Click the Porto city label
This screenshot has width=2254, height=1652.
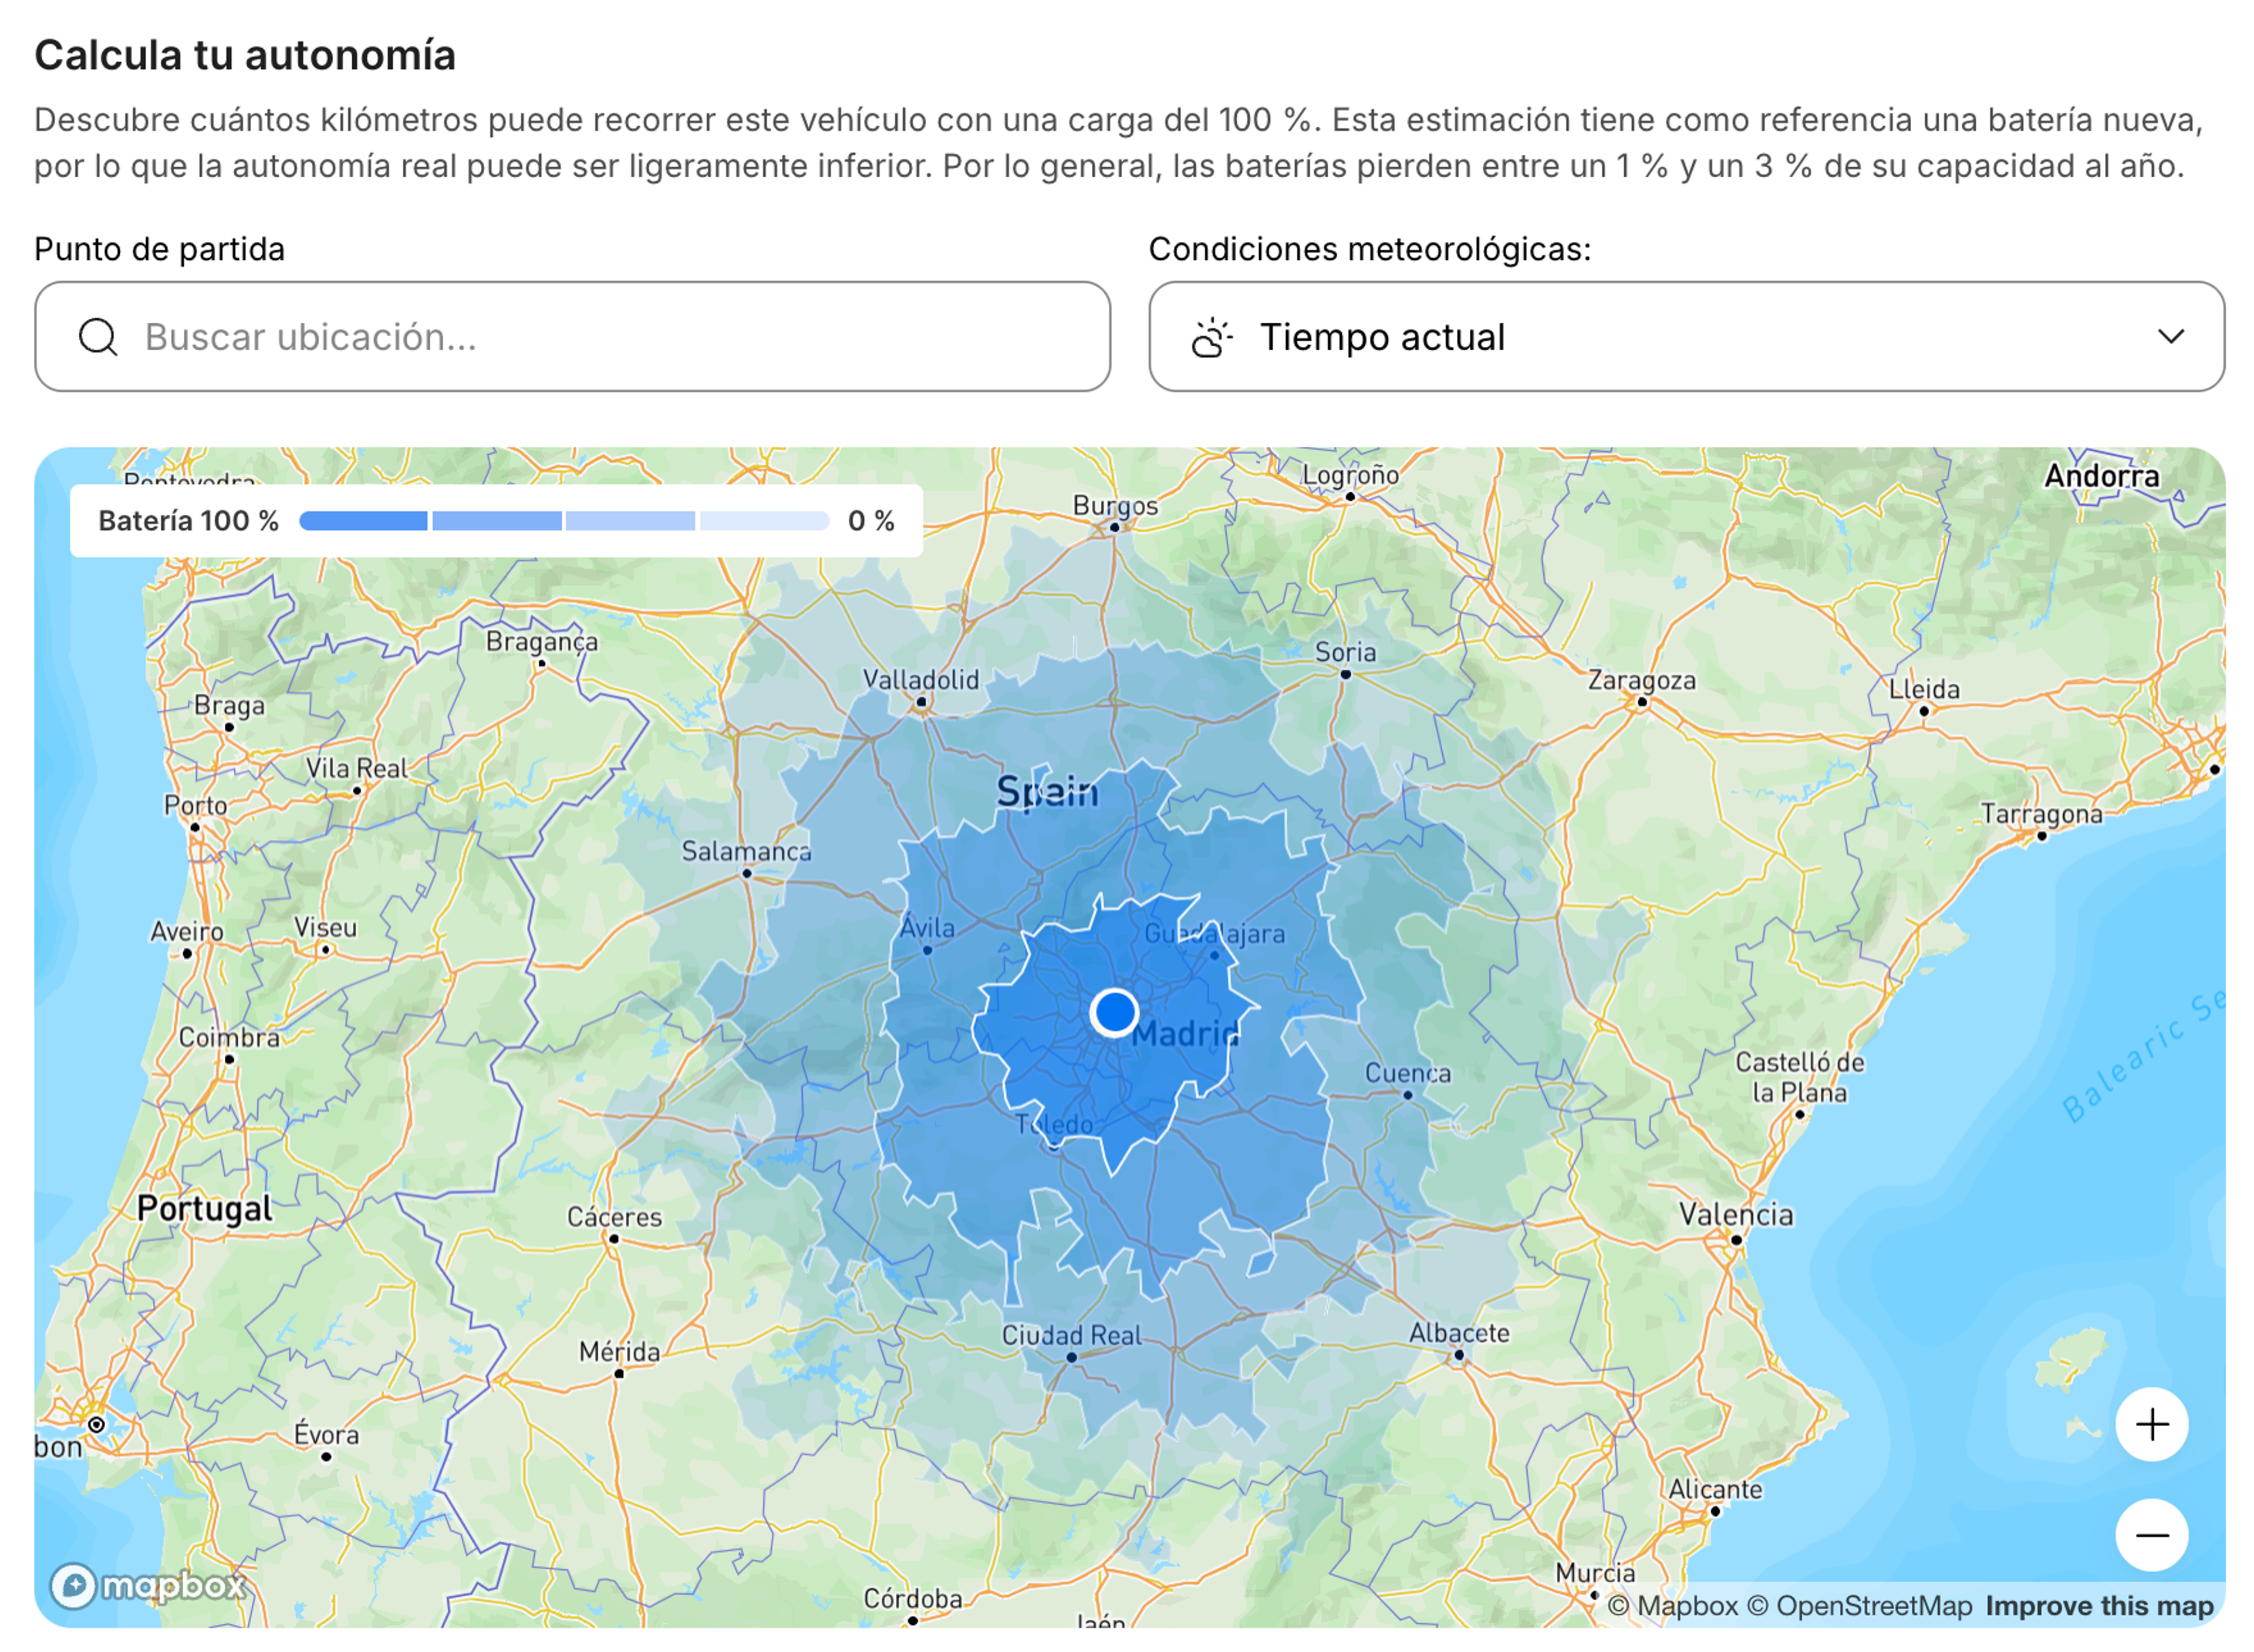coord(195,805)
